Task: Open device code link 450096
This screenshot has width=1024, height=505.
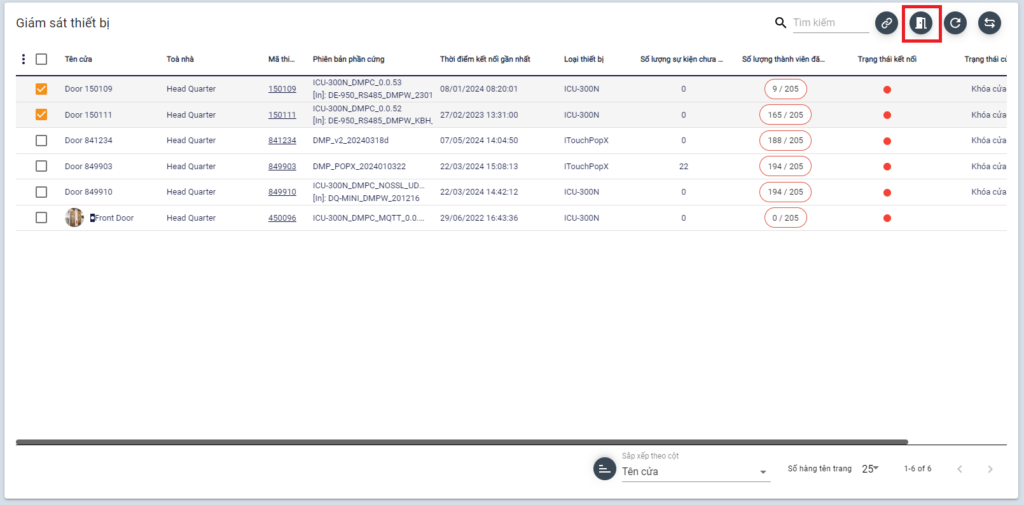Action: 282,218
